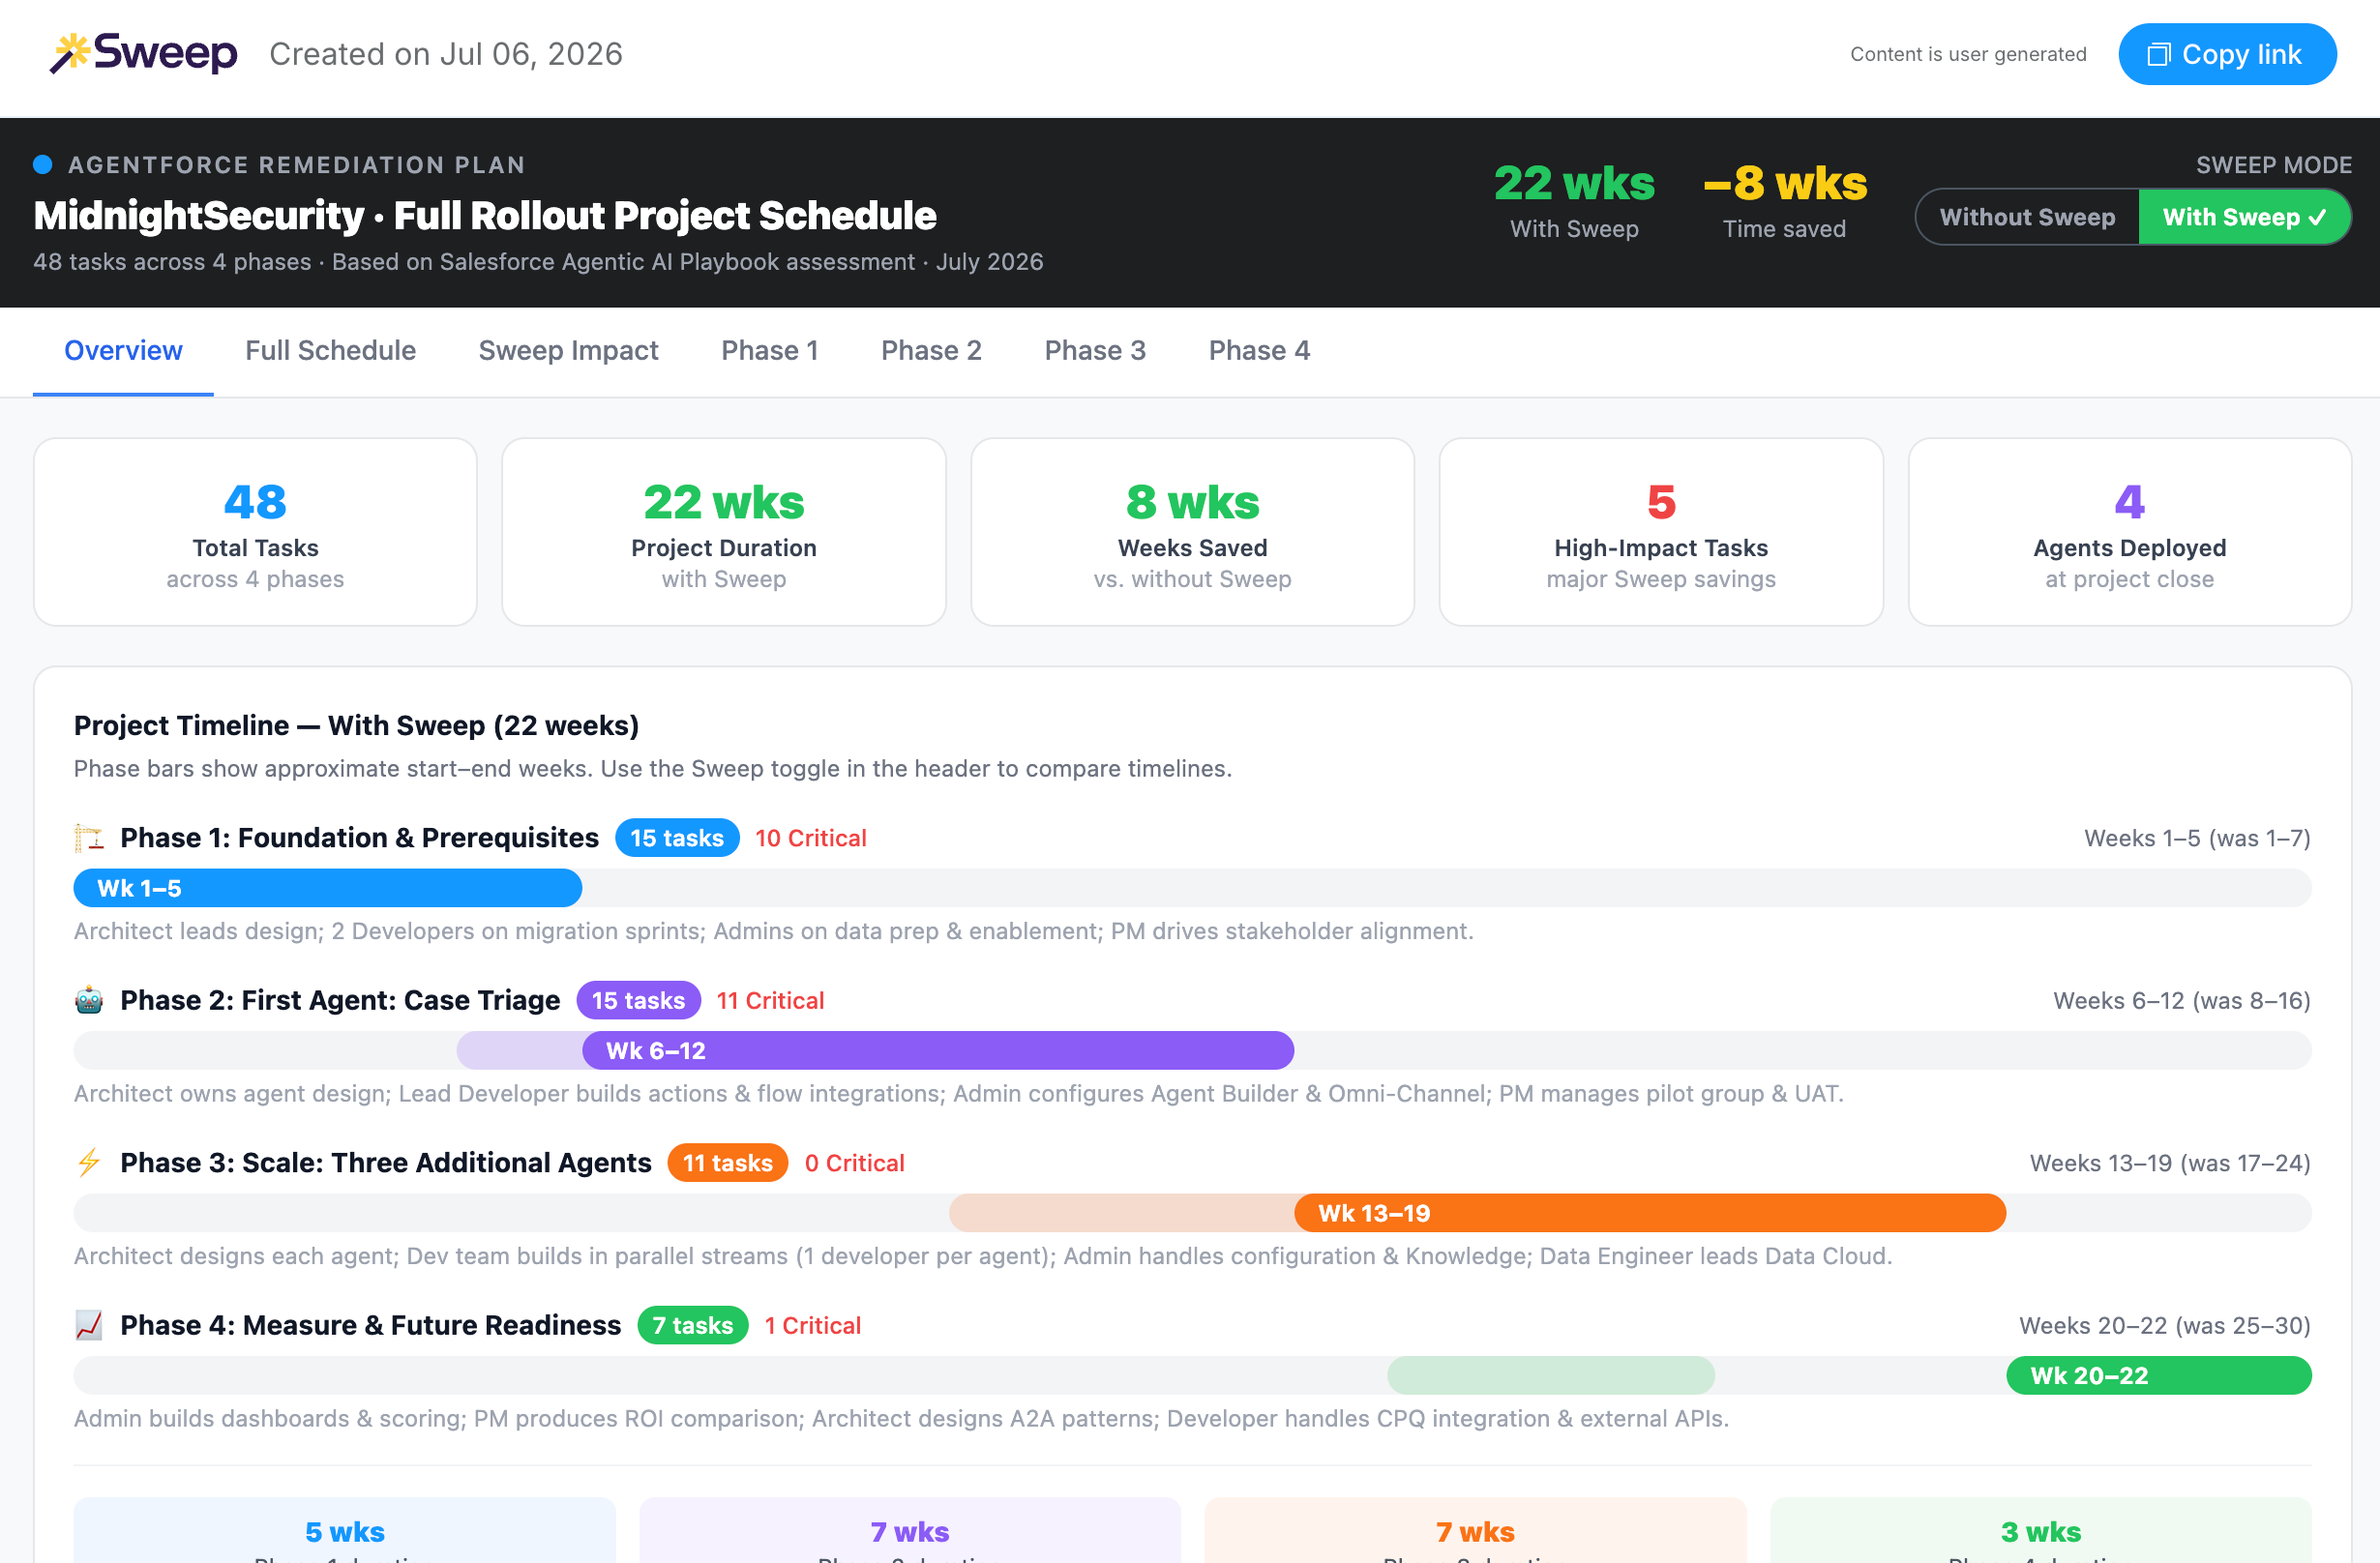Switch to Without Sweep mode

(2027, 217)
